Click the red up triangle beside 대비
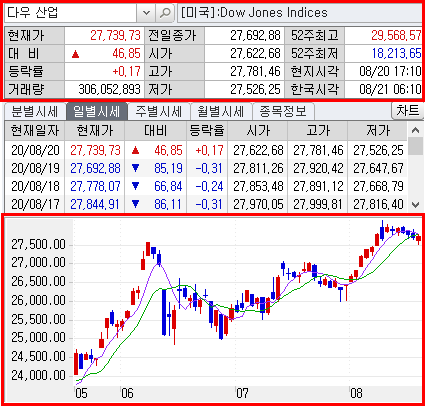Image resolution: width=425 pixels, height=406 pixels. coord(76,54)
